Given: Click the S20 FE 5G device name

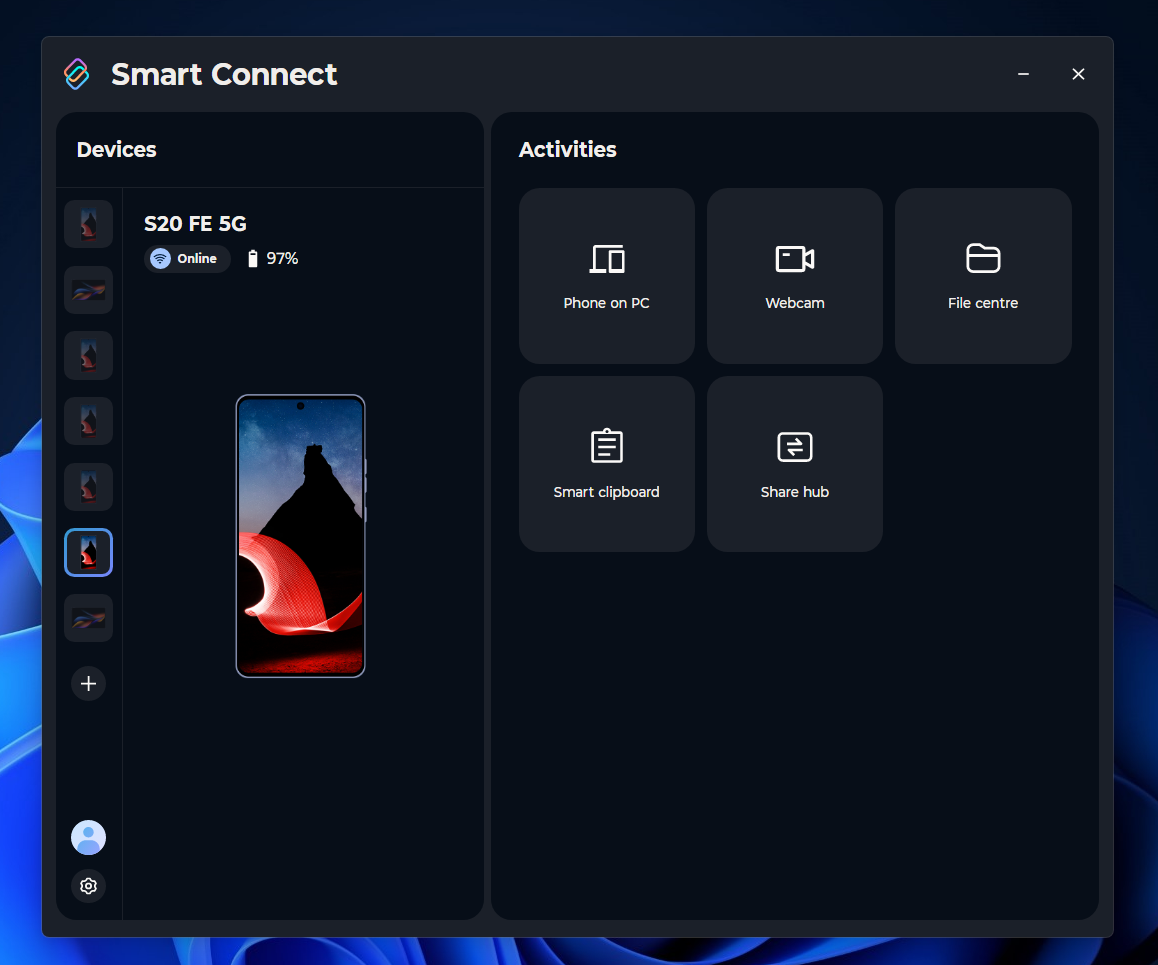Looking at the screenshot, I should (195, 224).
